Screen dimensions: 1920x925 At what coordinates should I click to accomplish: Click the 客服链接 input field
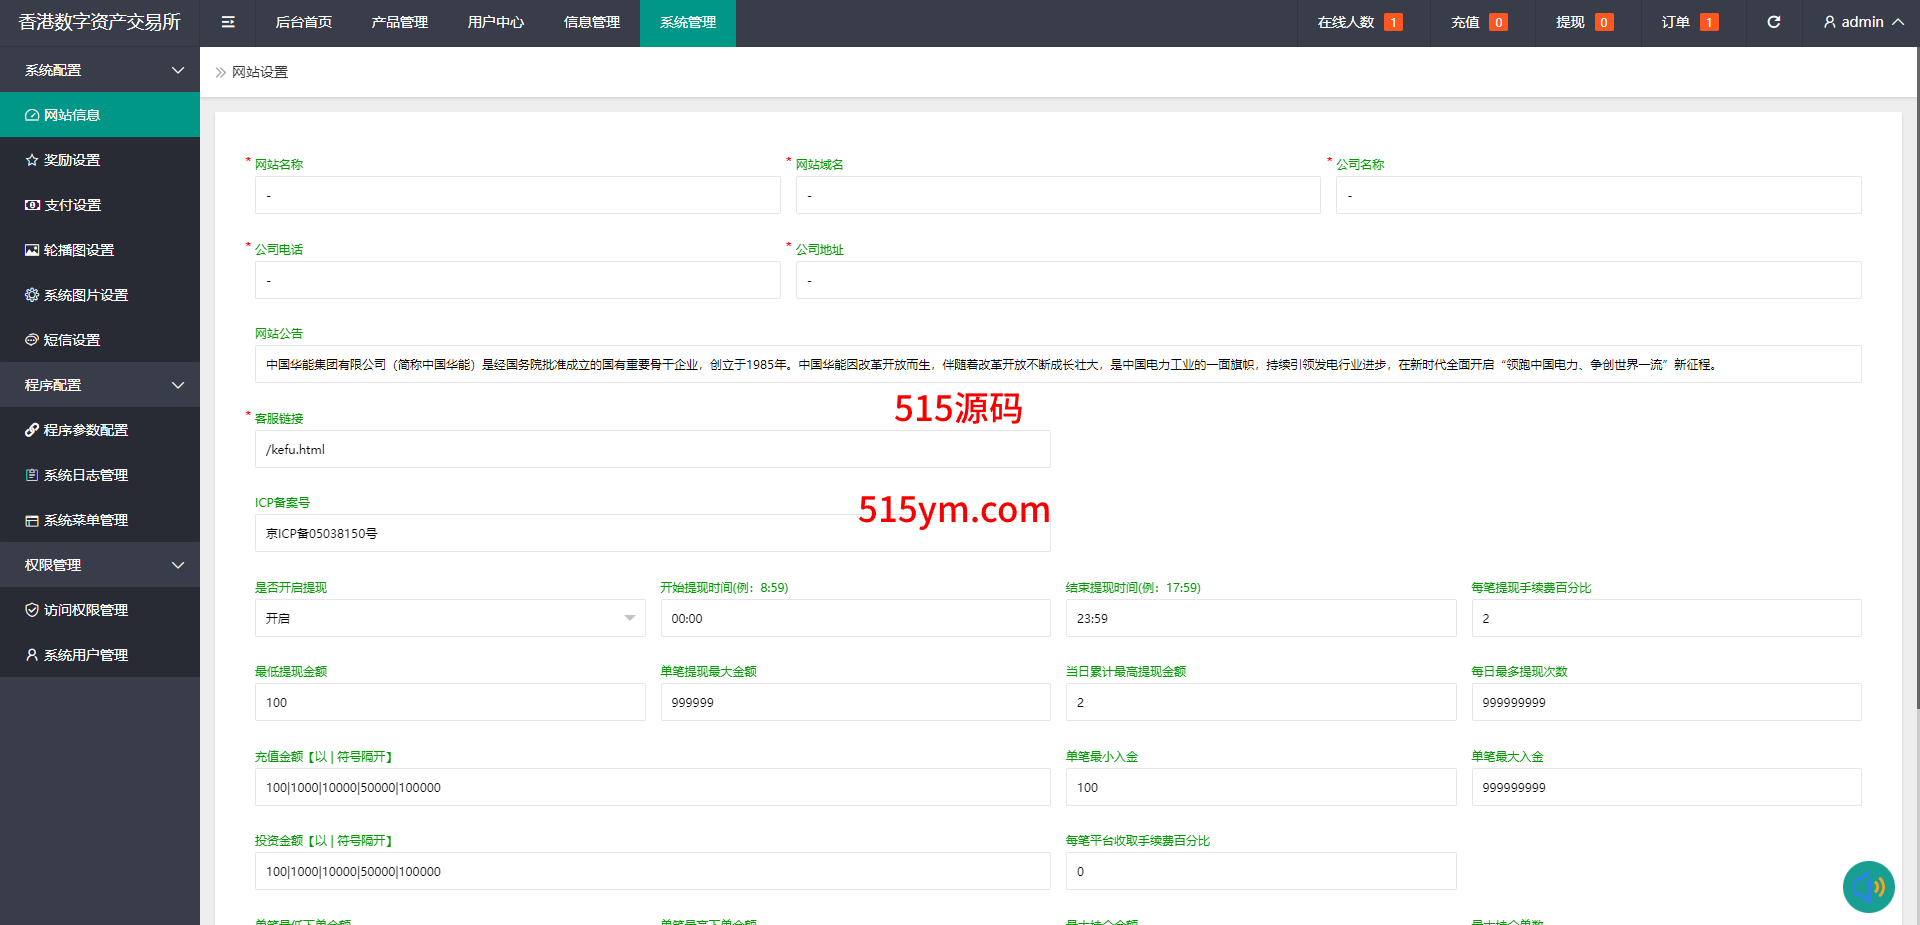(x=652, y=449)
